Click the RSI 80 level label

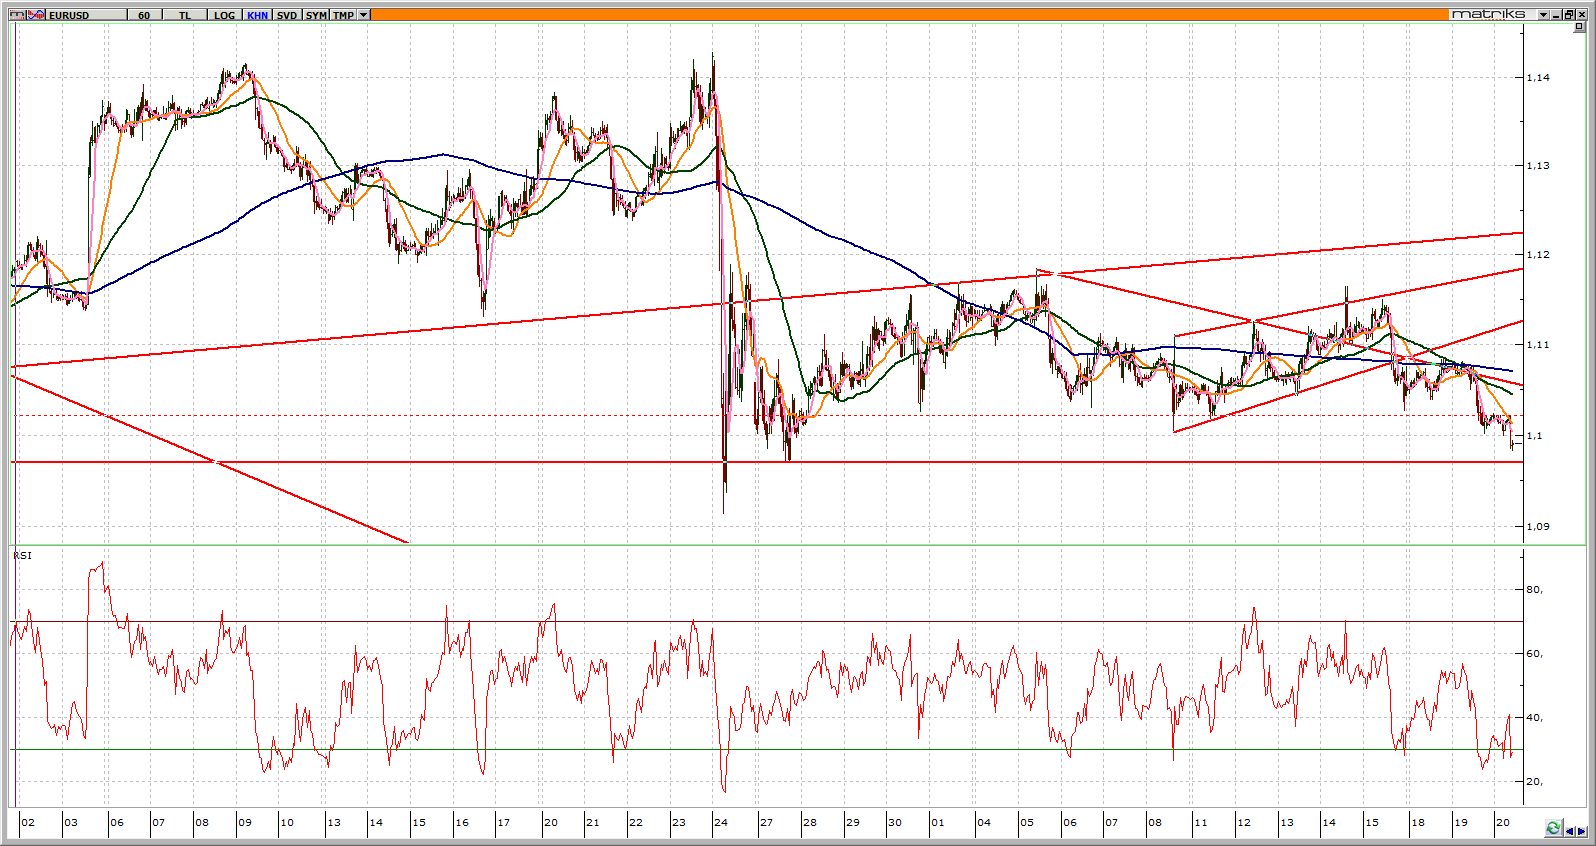point(1534,589)
